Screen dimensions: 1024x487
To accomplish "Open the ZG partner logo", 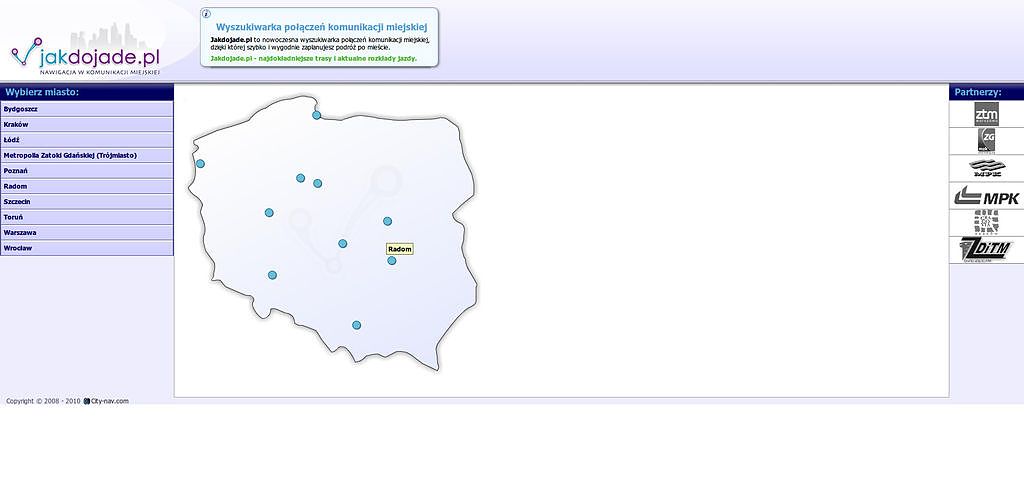I will [986, 140].
